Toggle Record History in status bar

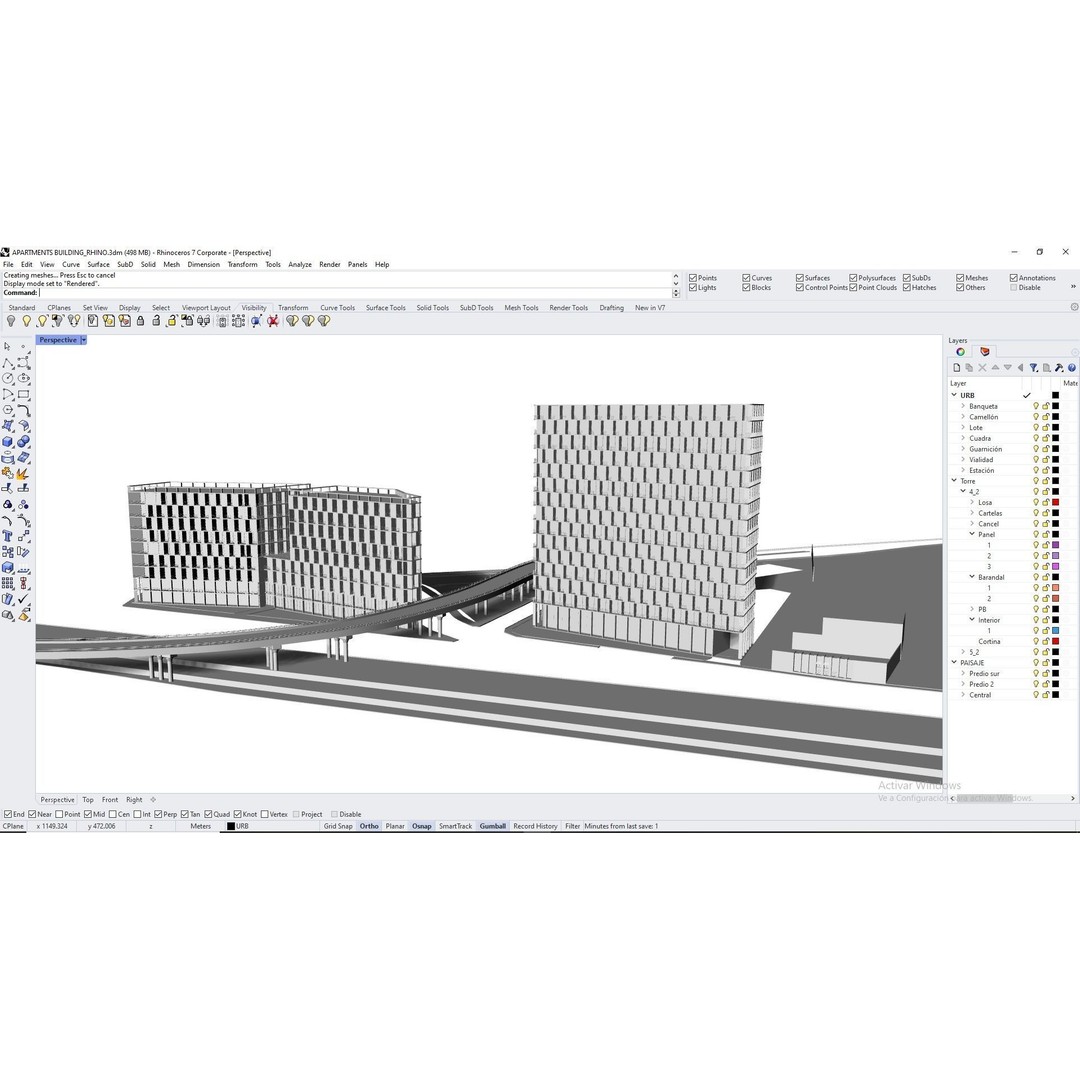click(x=535, y=826)
